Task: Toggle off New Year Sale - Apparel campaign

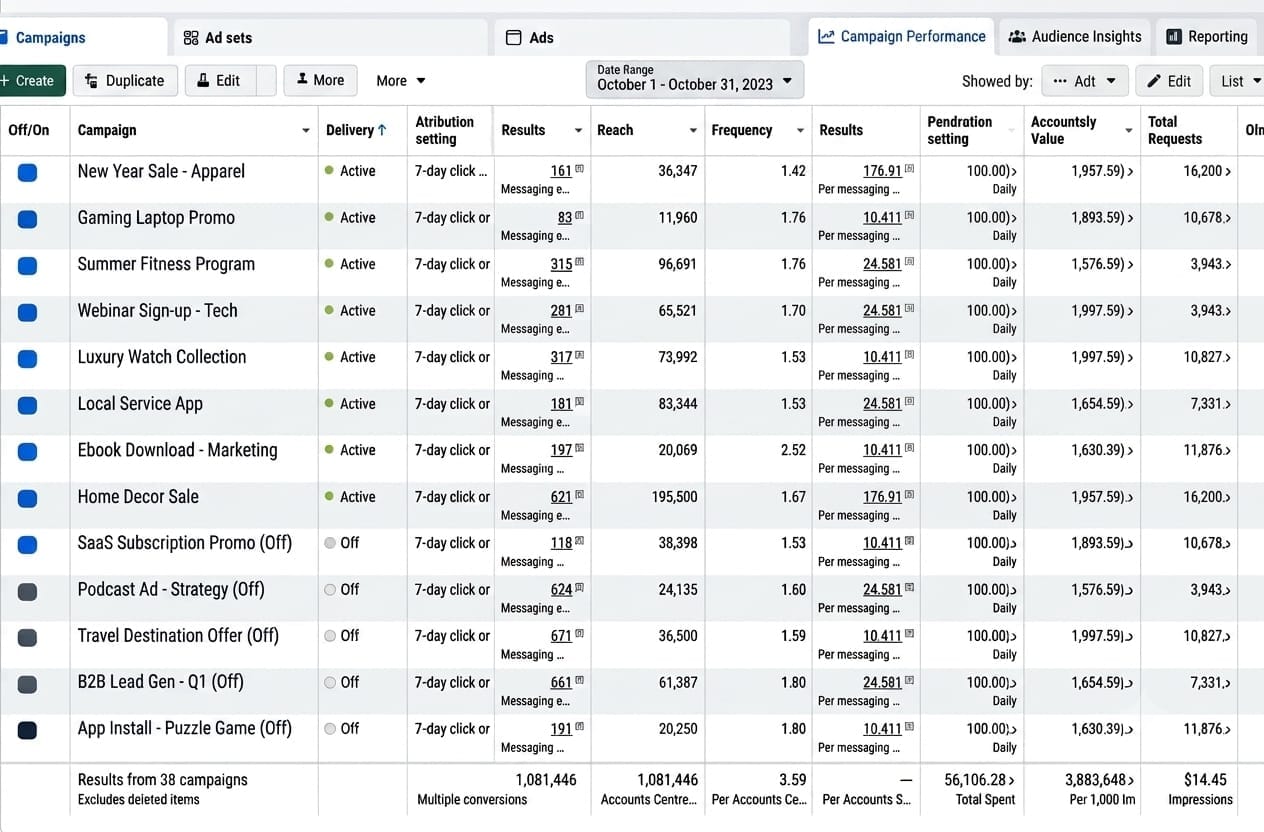Action: click(28, 172)
